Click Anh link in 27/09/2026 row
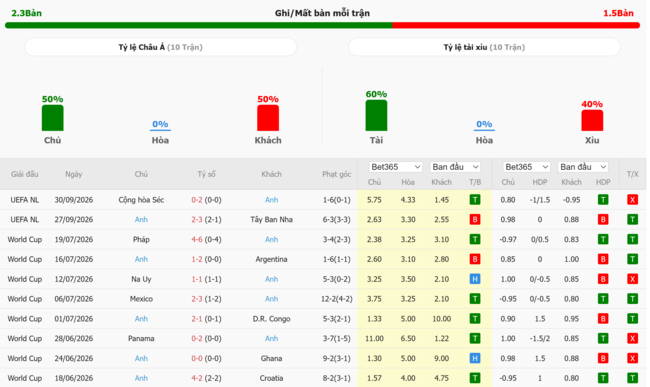Screen dimensions: 650x387 click(x=141, y=220)
